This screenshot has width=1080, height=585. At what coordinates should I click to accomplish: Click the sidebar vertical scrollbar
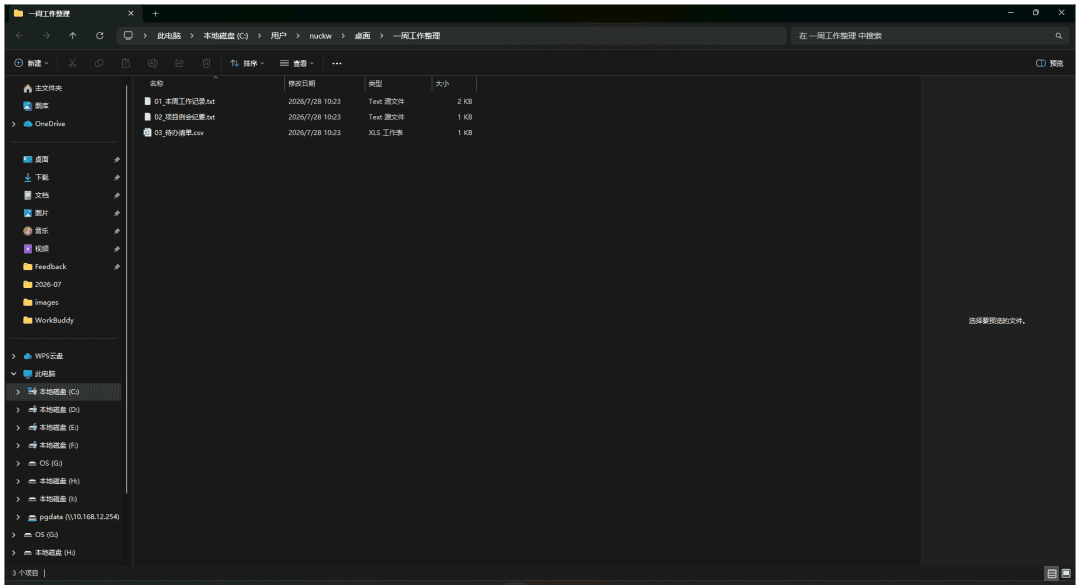[x=127, y=289]
